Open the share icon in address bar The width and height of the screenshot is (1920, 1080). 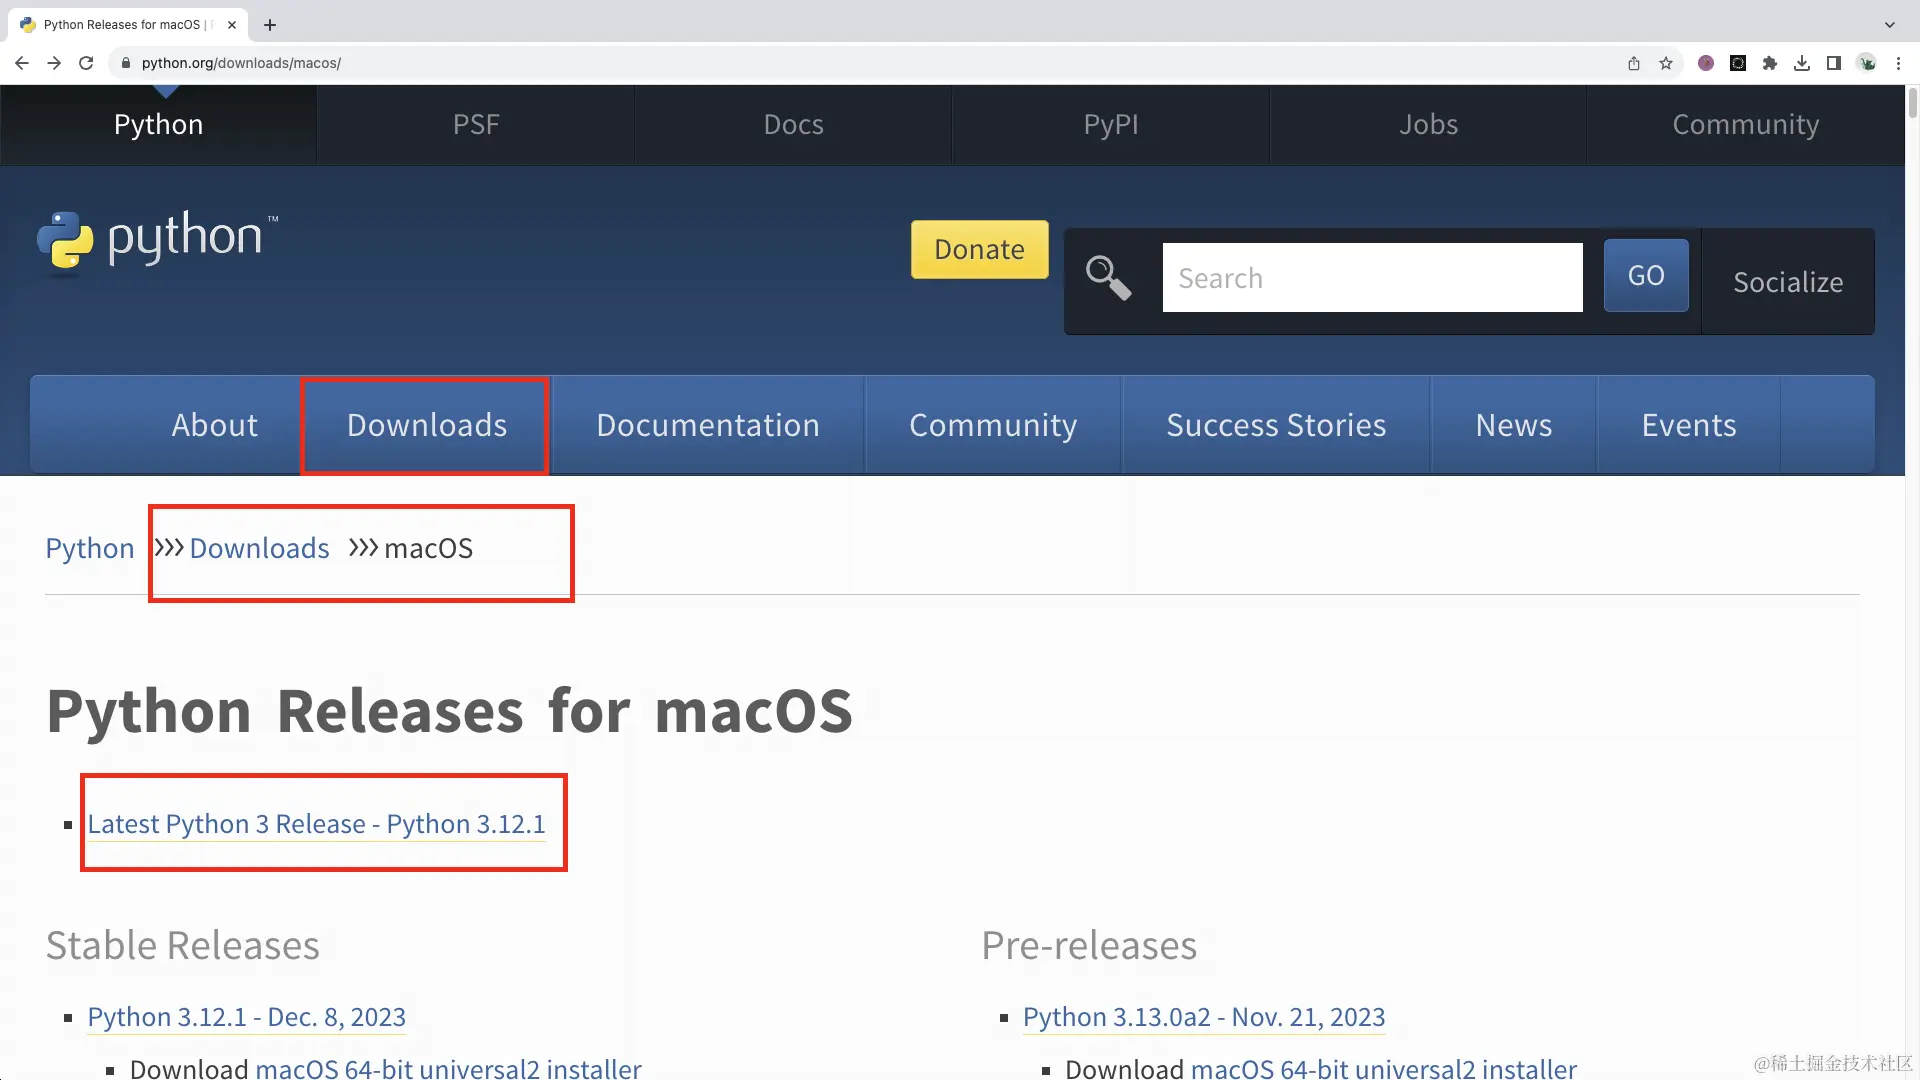coord(1634,63)
